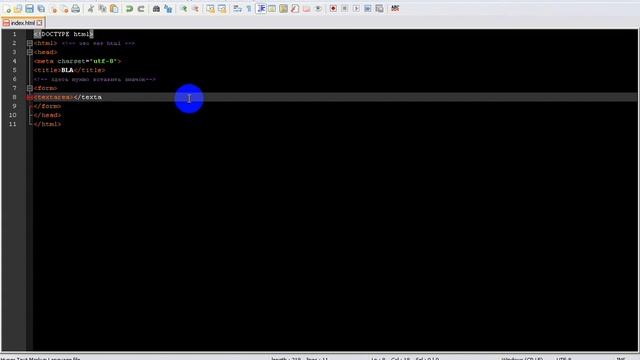640x360 pixels.
Task: Create a new file with the New icon
Action: tap(7, 9)
